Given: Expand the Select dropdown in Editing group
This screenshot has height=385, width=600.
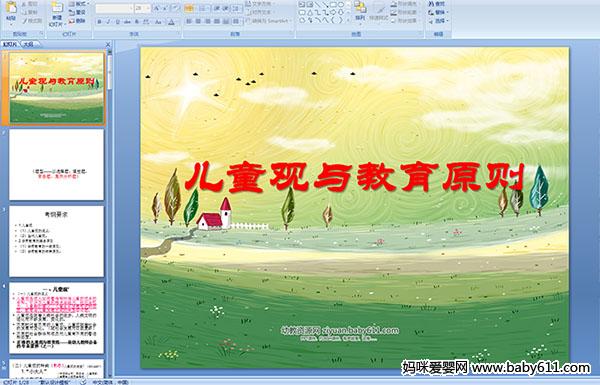Looking at the screenshot, I should tap(438, 21).
